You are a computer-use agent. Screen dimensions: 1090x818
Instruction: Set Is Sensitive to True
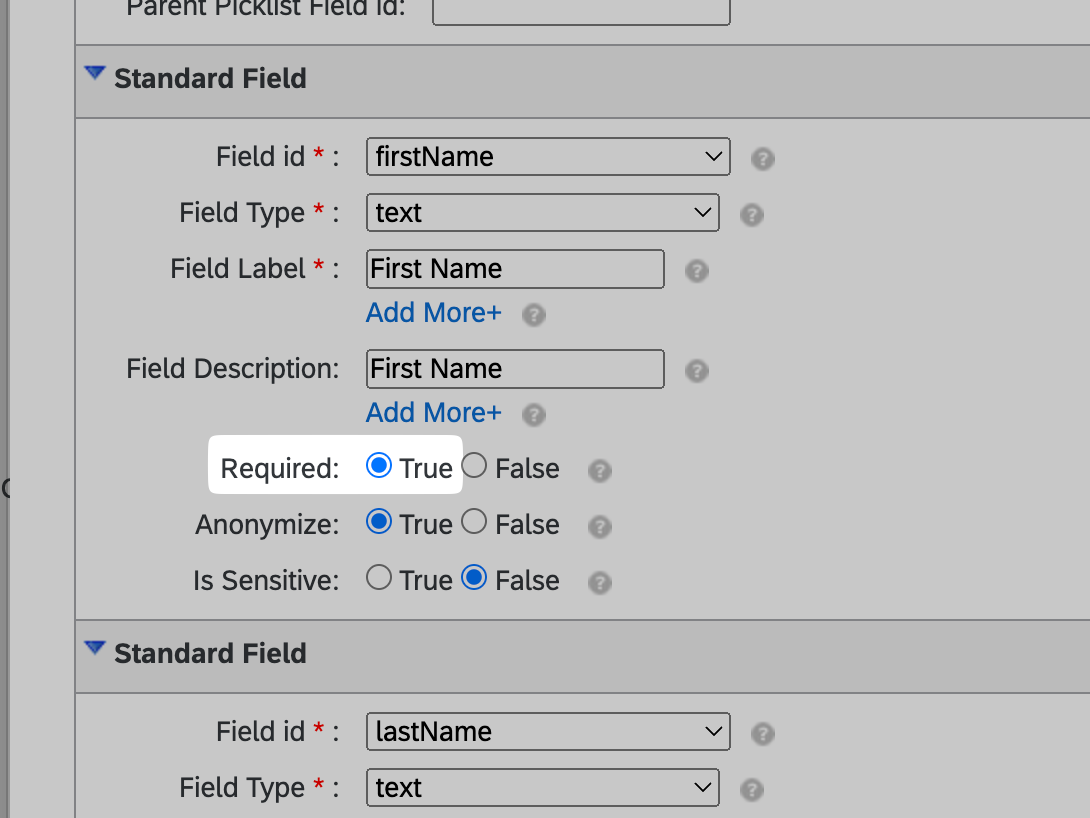click(379, 578)
